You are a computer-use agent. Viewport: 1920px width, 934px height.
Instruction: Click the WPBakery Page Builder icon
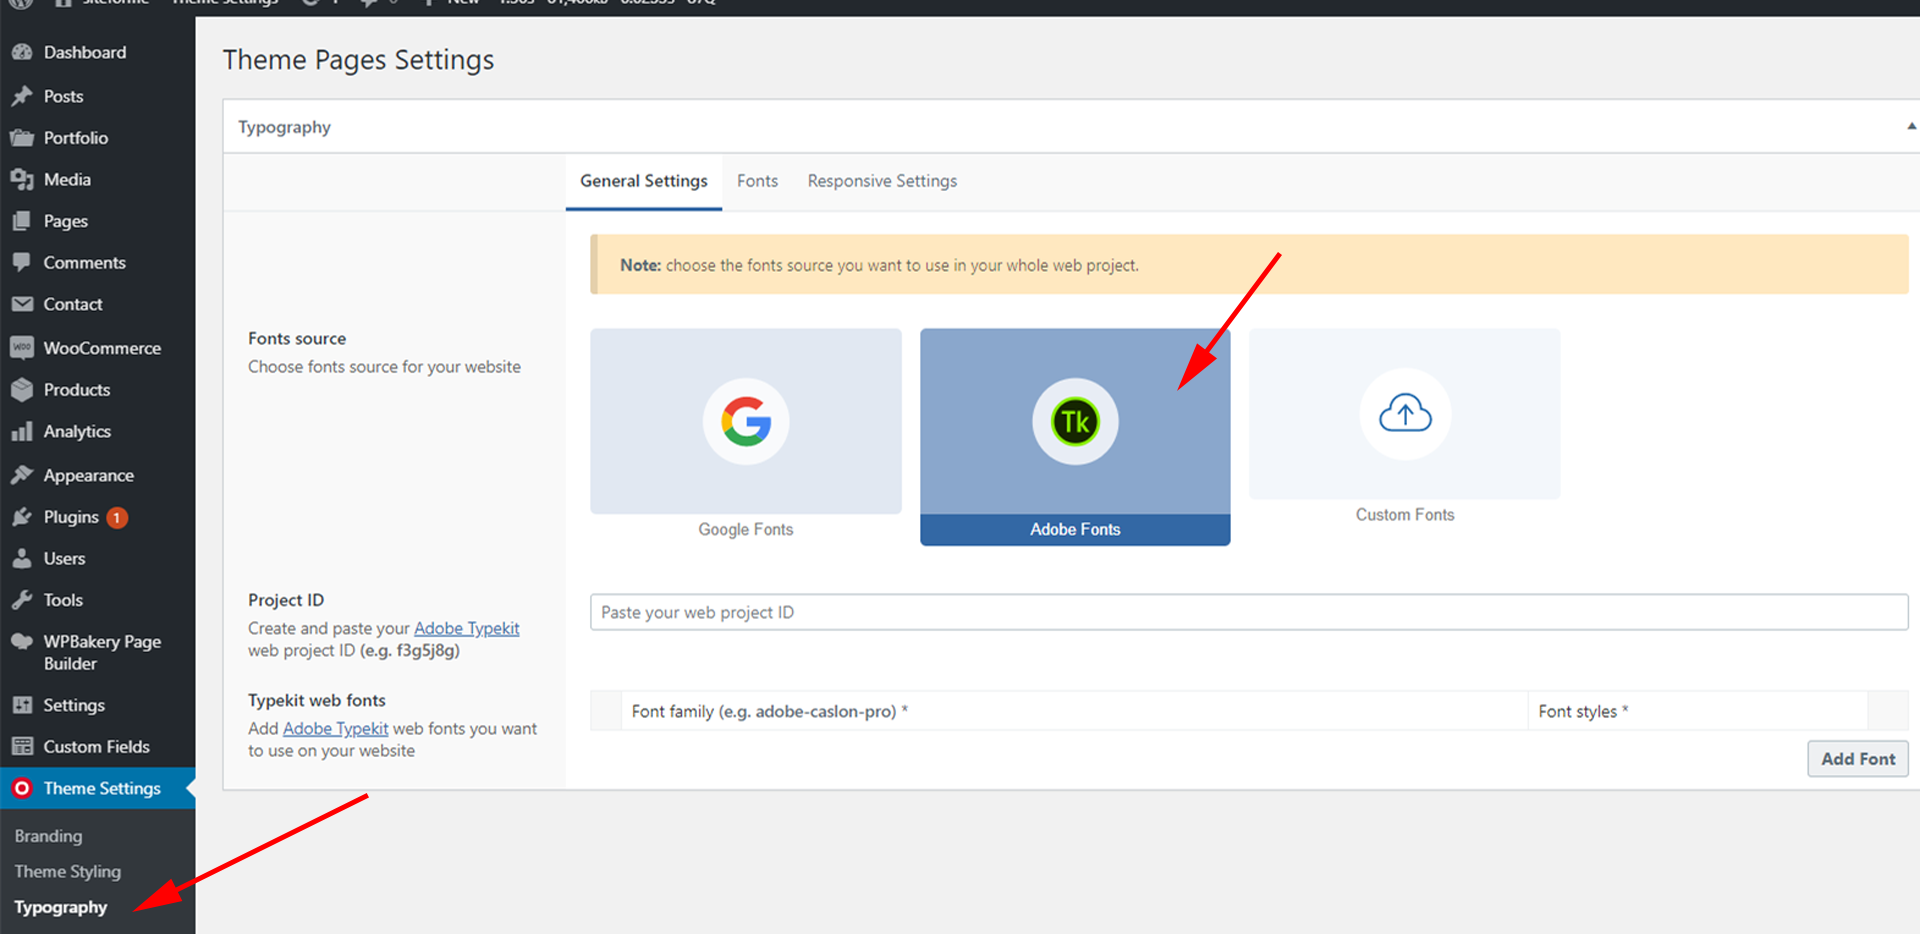click(x=22, y=642)
